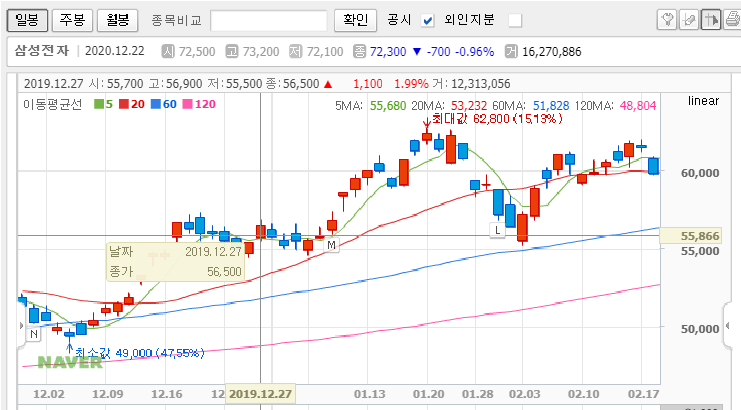Print the chart with printer icon
Screen dimensions: 741x410
732,20
